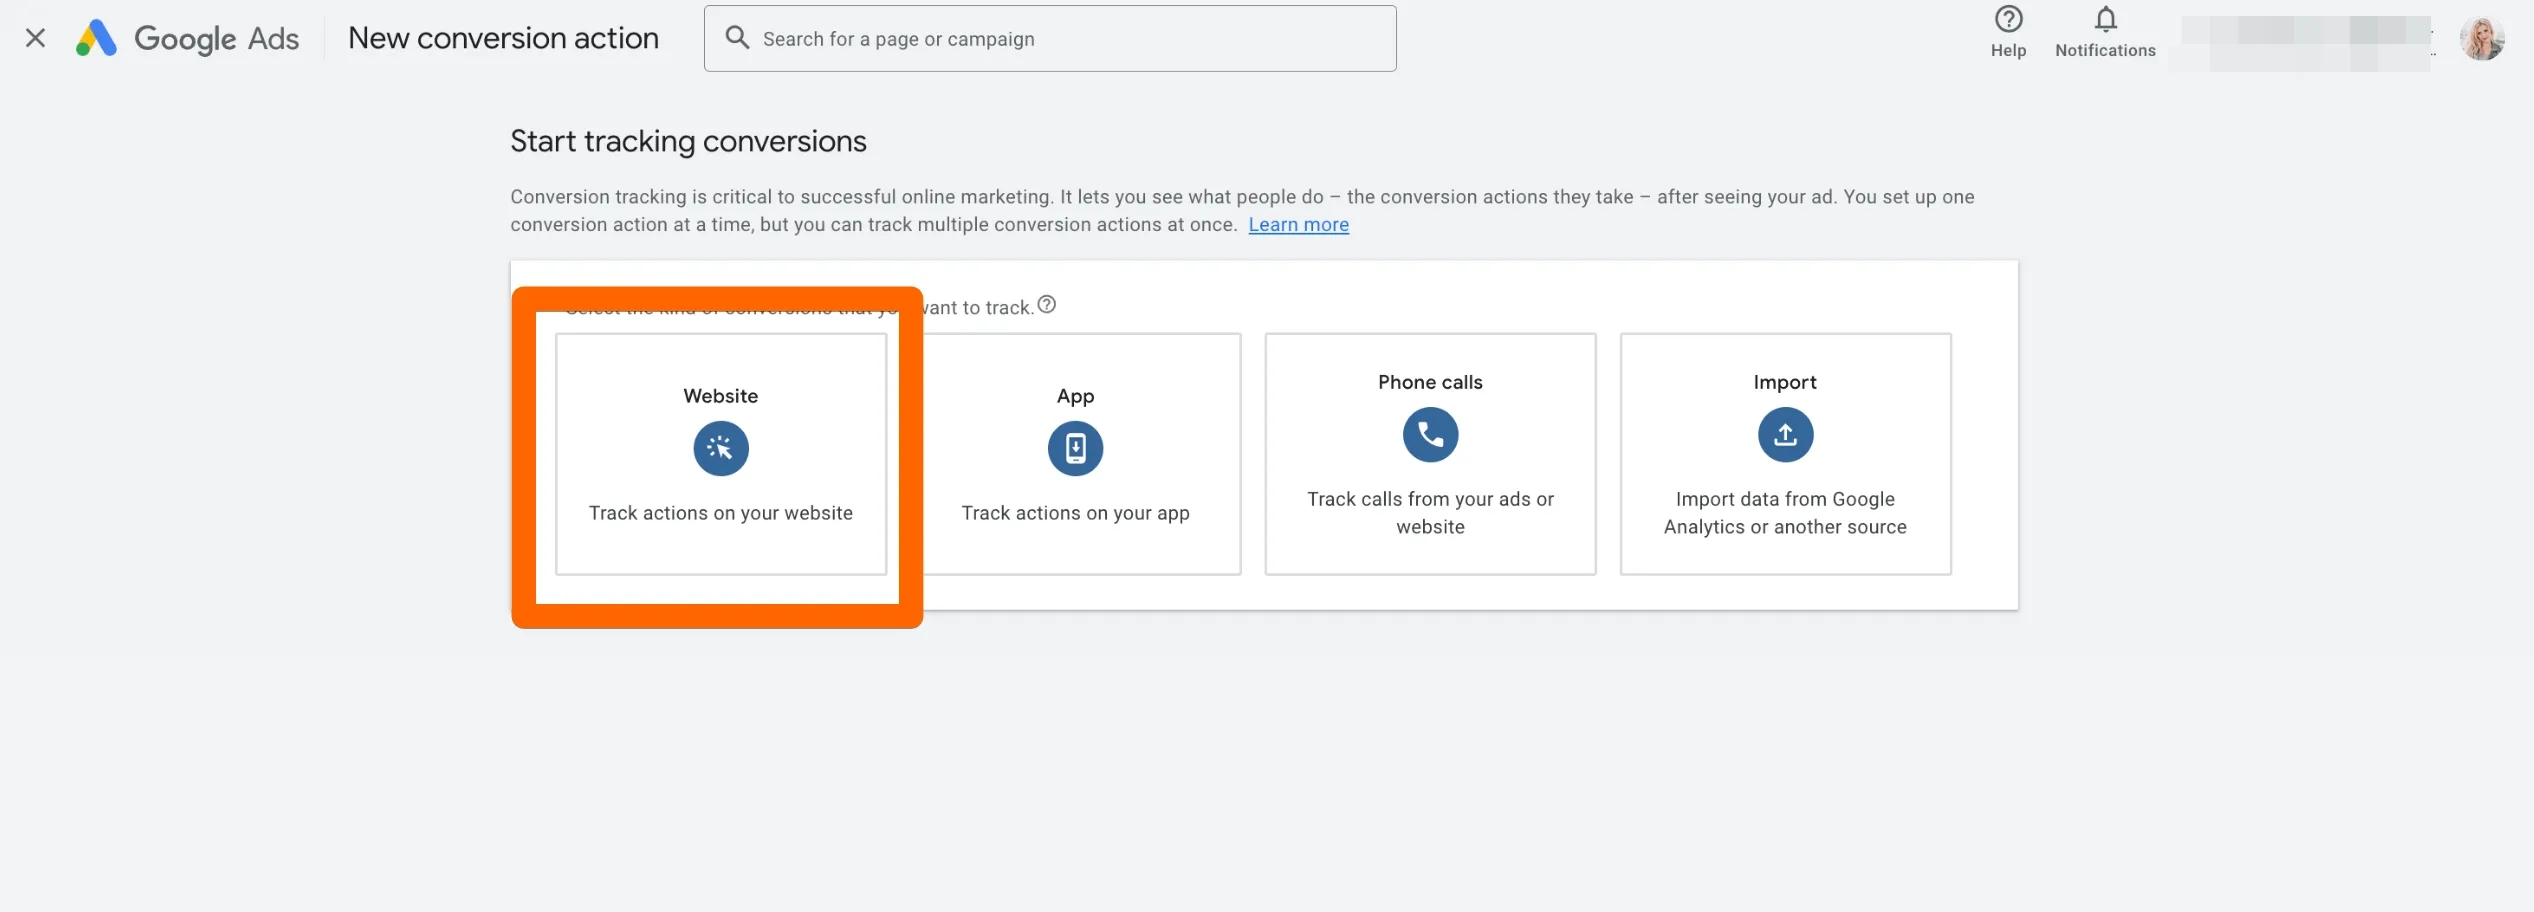Follow the Learn more link
2534x912 pixels.
[1298, 224]
